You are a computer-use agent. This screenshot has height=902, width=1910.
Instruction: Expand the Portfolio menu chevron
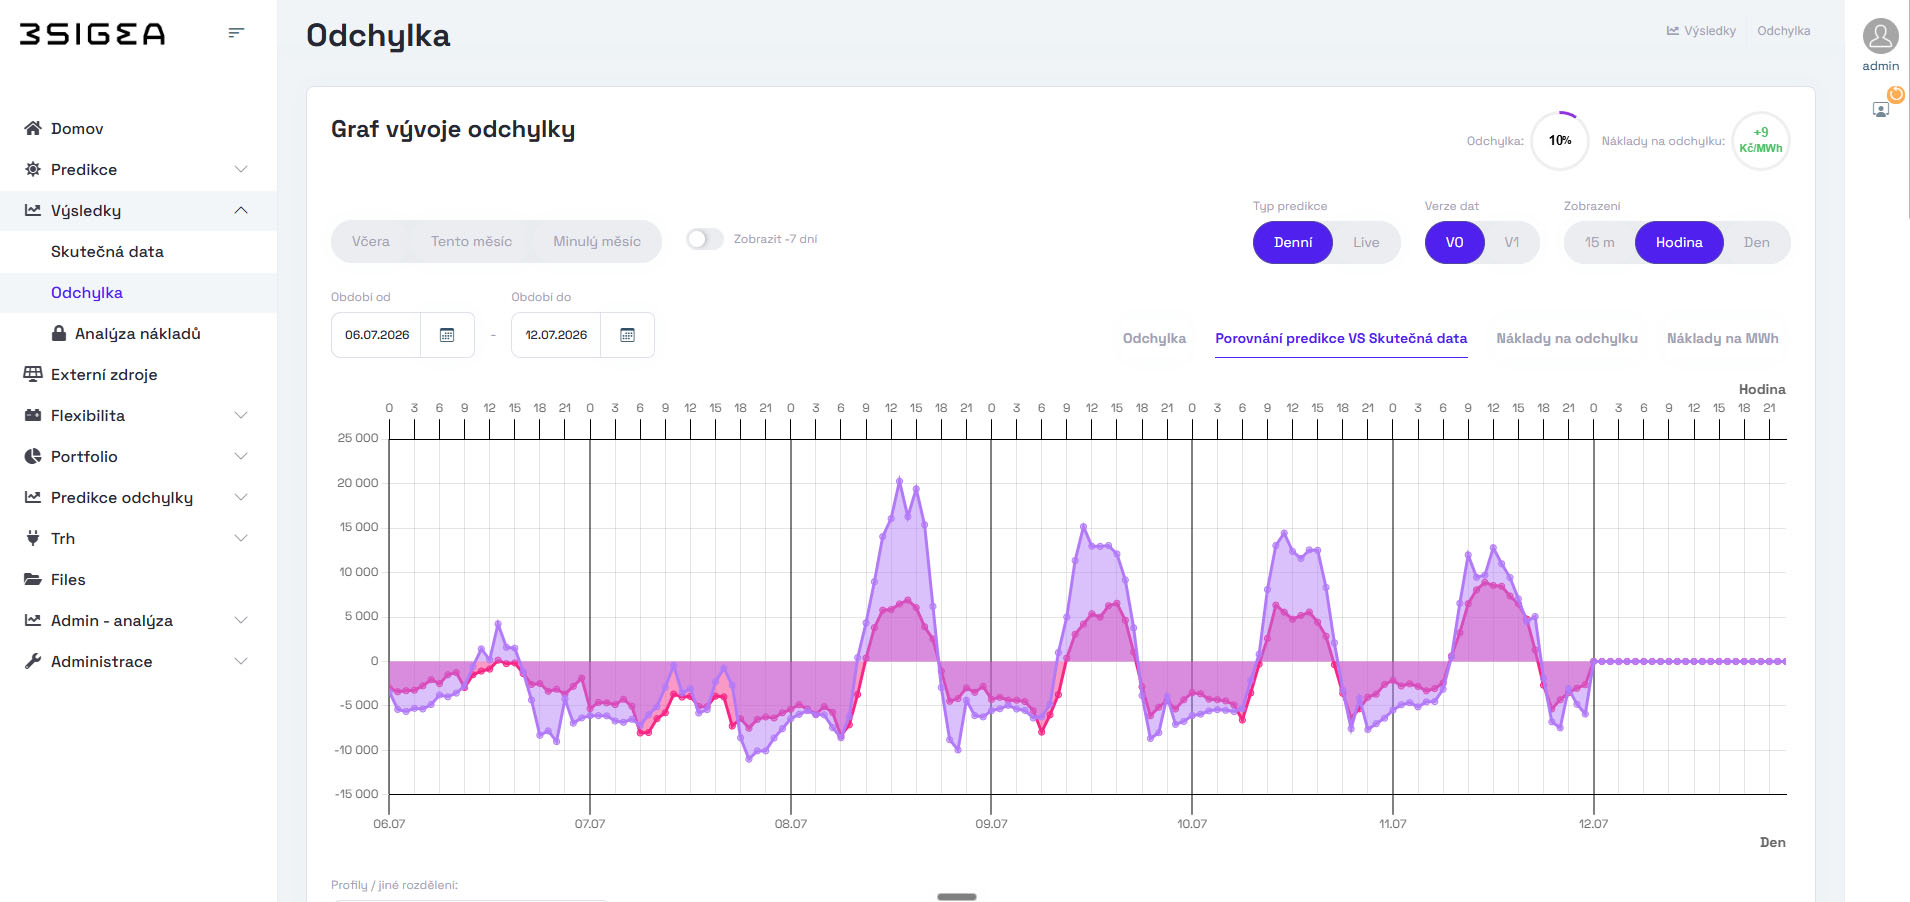[241, 456]
